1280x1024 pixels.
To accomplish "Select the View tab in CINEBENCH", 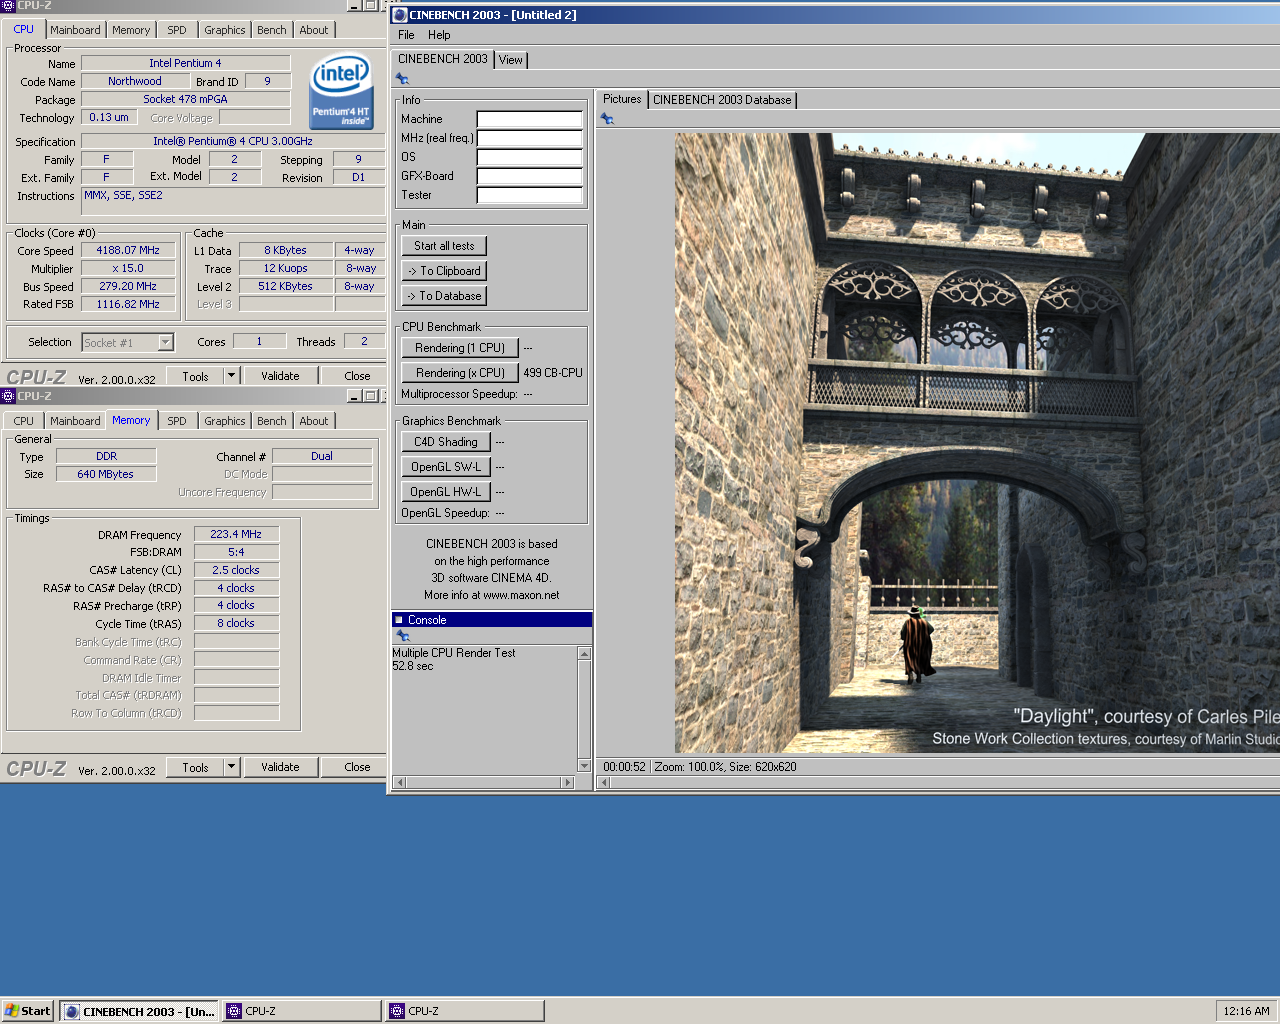I will tap(511, 60).
